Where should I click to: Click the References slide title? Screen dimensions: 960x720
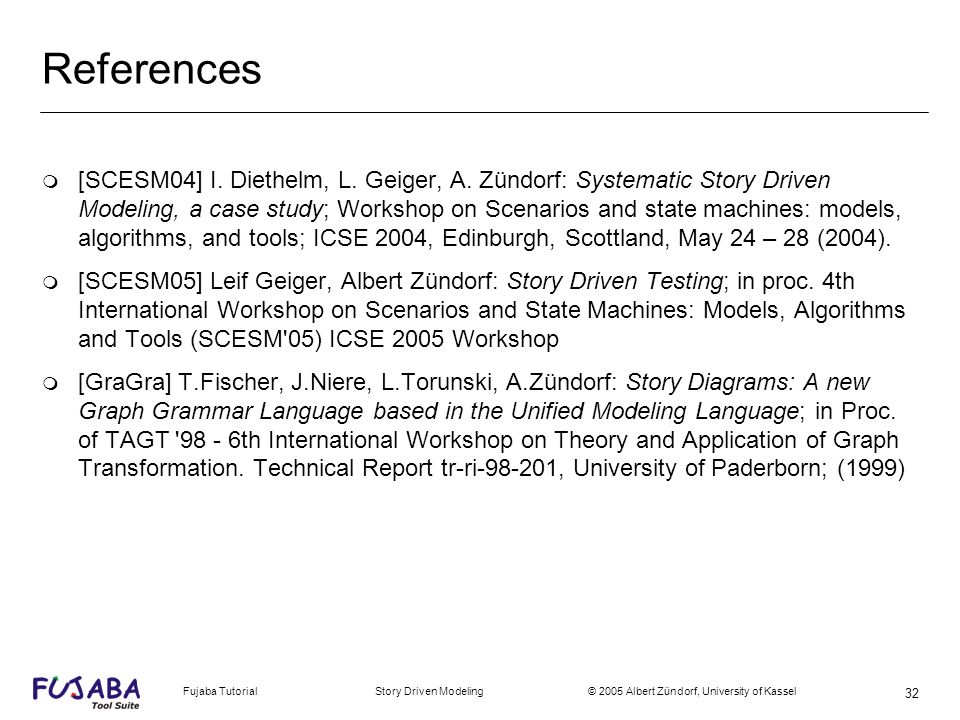pos(152,69)
